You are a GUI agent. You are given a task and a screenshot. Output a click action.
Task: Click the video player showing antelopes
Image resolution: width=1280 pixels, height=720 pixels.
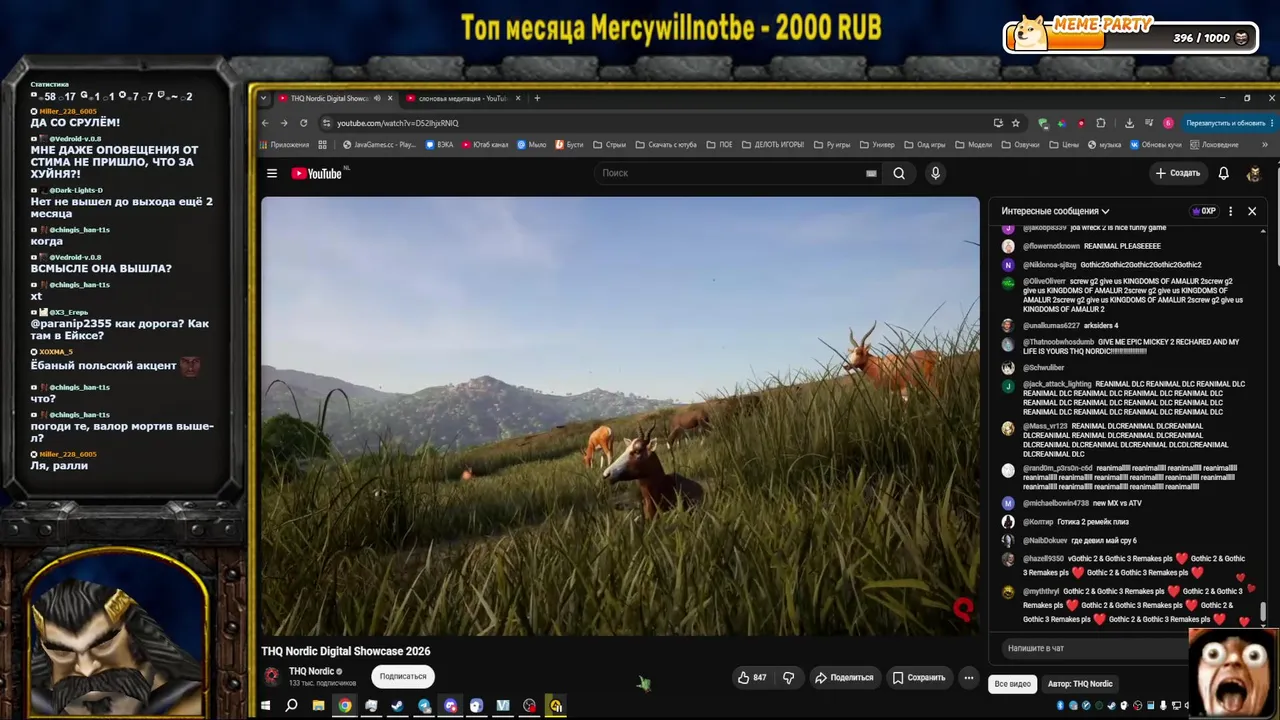tap(620, 416)
